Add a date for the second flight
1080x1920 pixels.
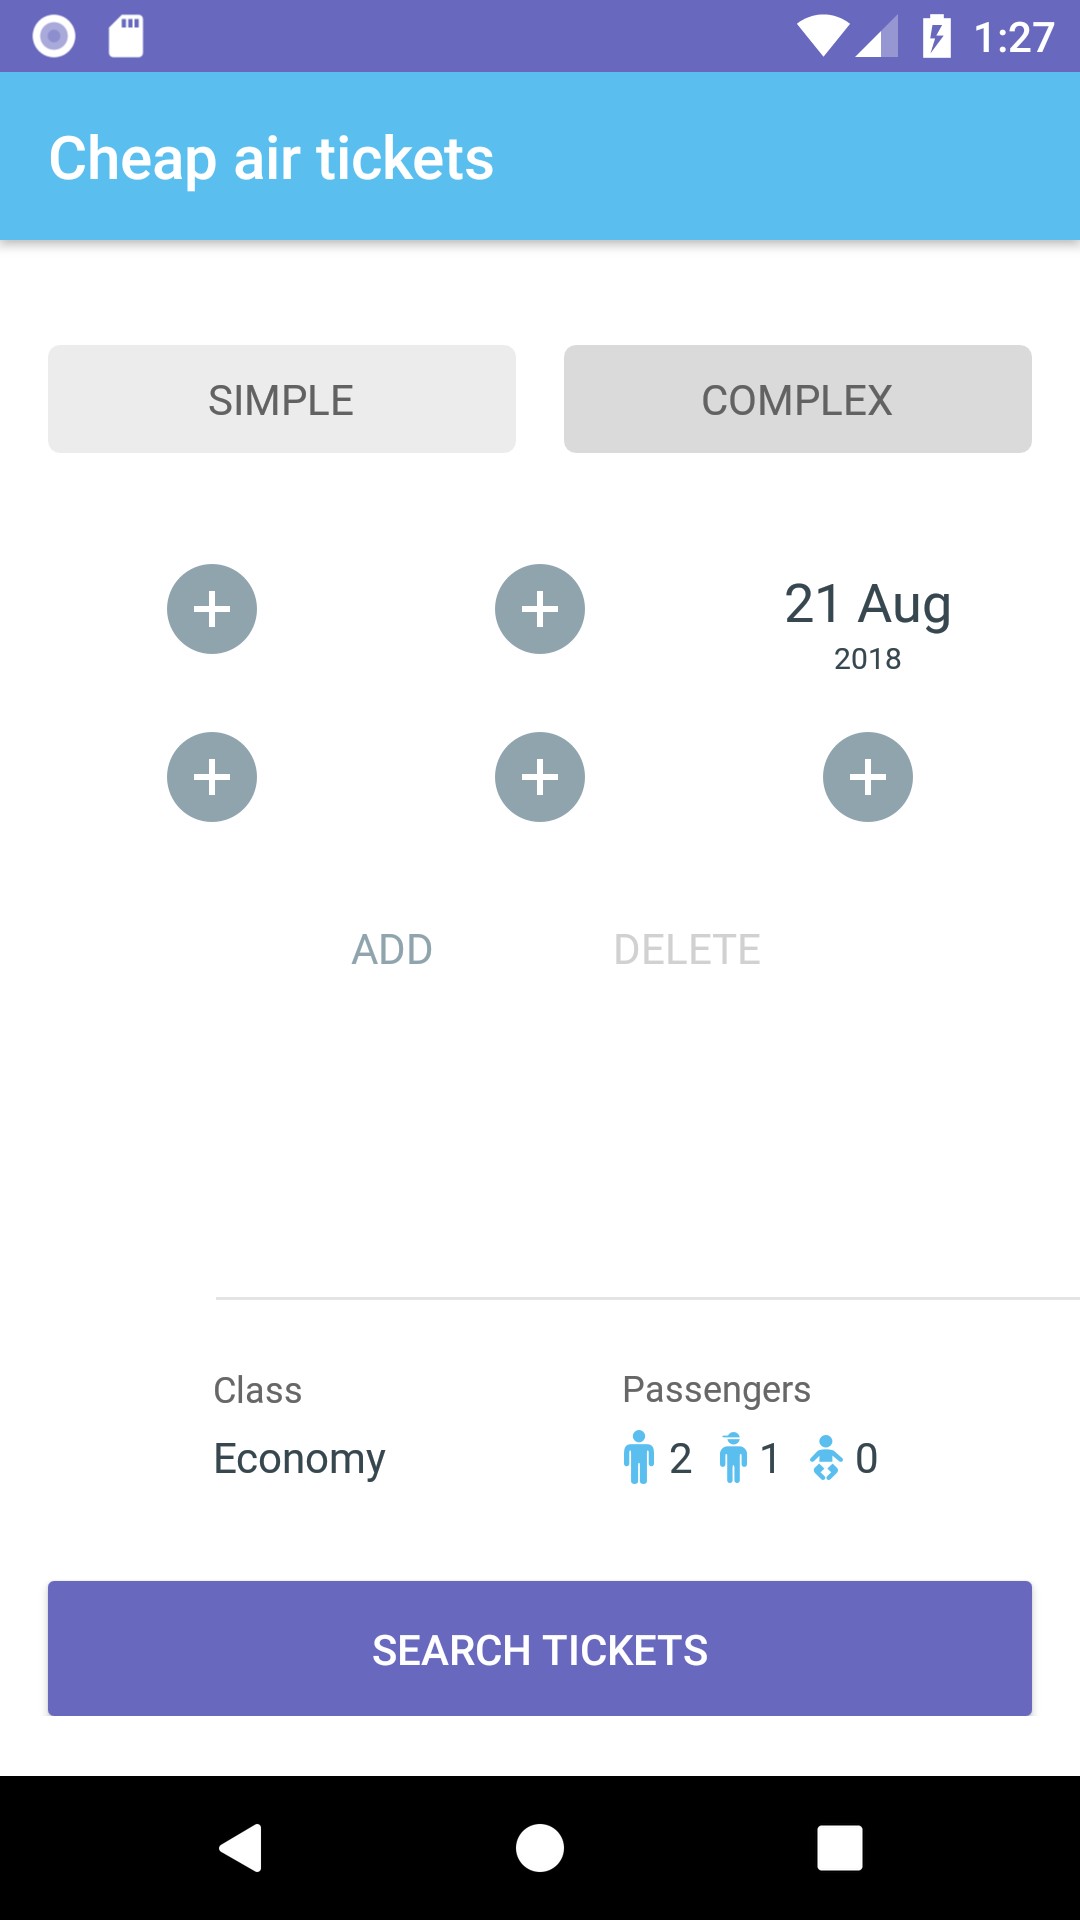pos(868,777)
